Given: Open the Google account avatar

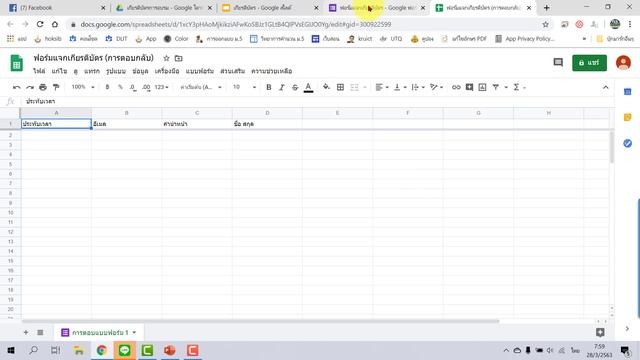Looking at the screenshot, I should pos(623,62).
